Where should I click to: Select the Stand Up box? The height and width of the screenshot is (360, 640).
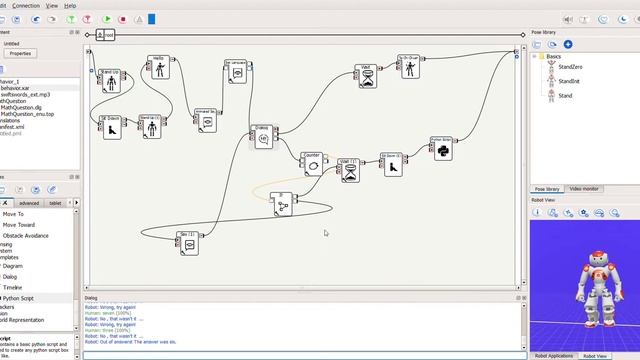click(x=111, y=81)
